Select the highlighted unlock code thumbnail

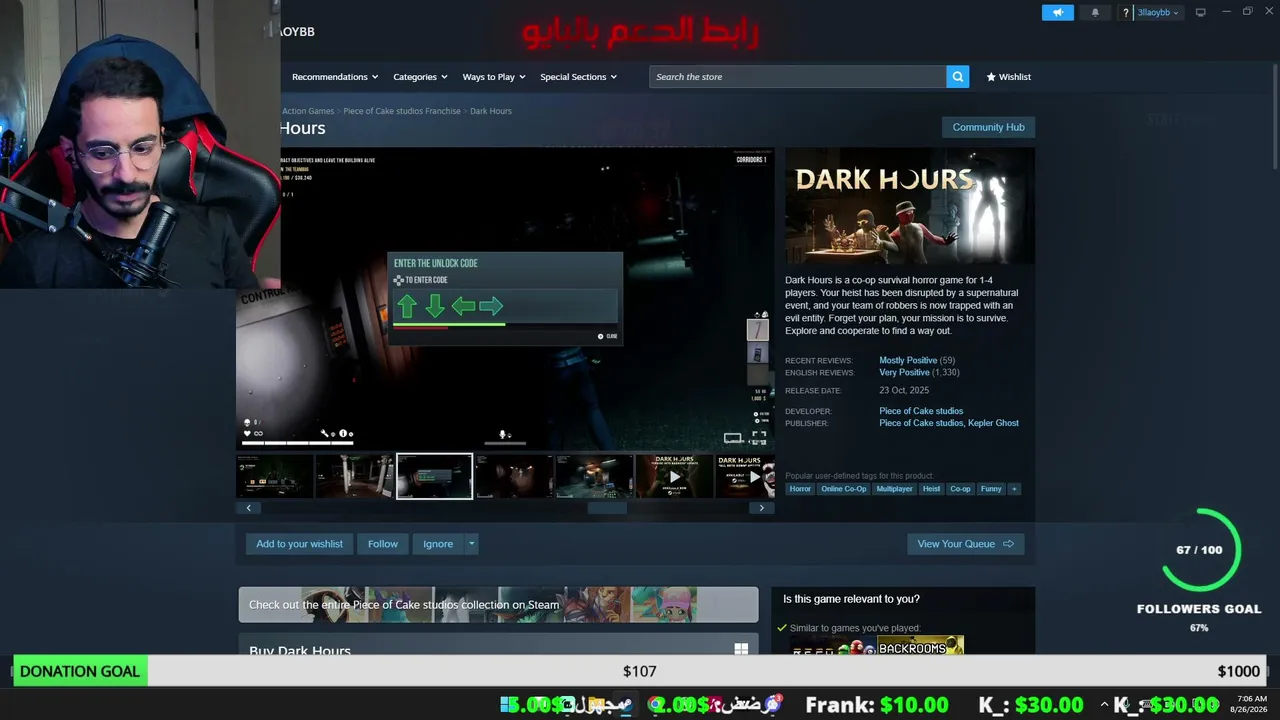pos(434,476)
